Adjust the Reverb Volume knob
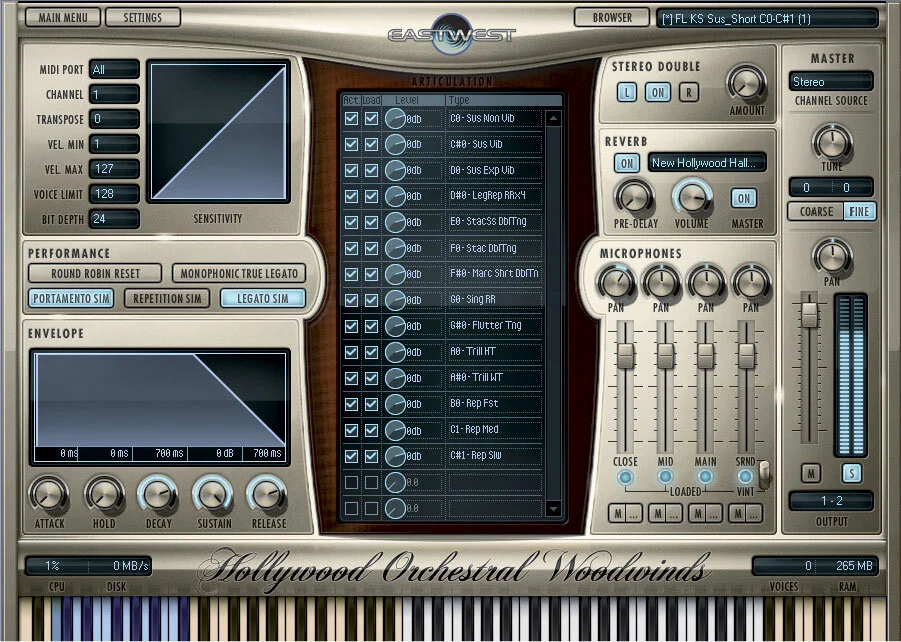 click(692, 198)
